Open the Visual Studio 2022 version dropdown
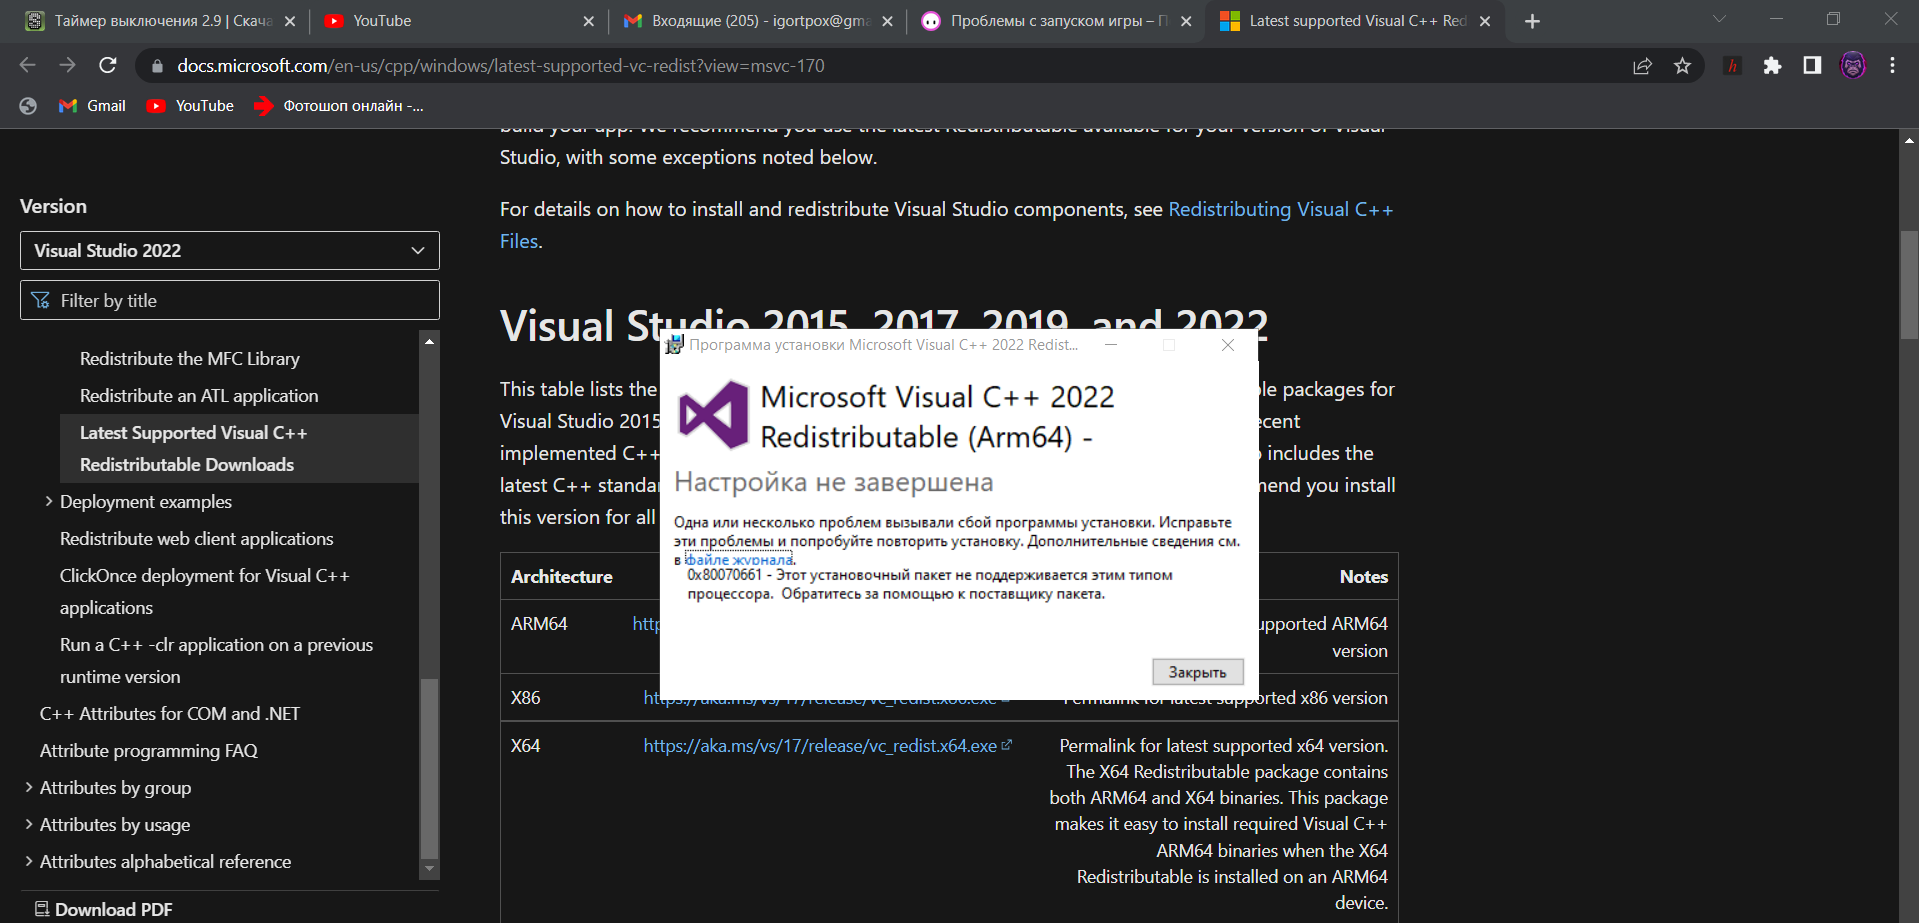1919x923 pixels. 230,250
